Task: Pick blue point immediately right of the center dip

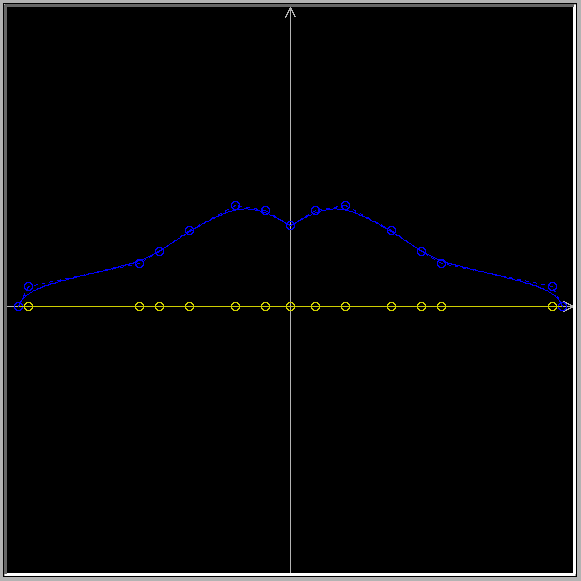Action: (315, 210)
